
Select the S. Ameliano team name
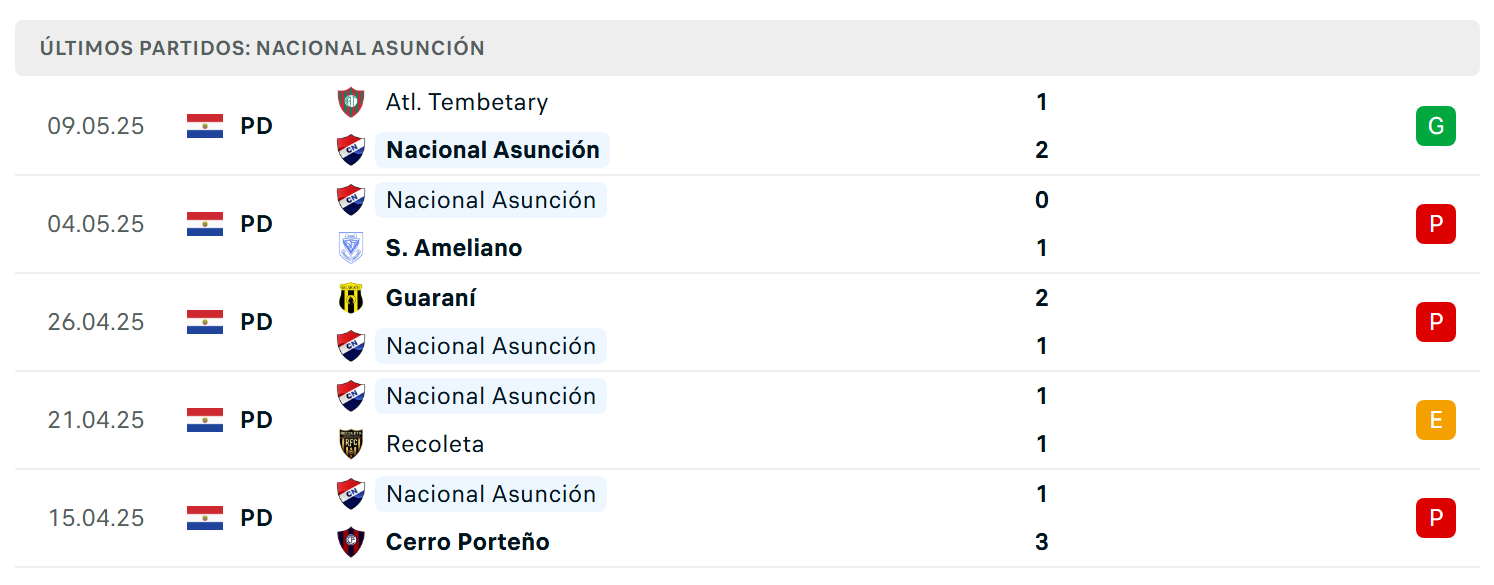(454, 248)
